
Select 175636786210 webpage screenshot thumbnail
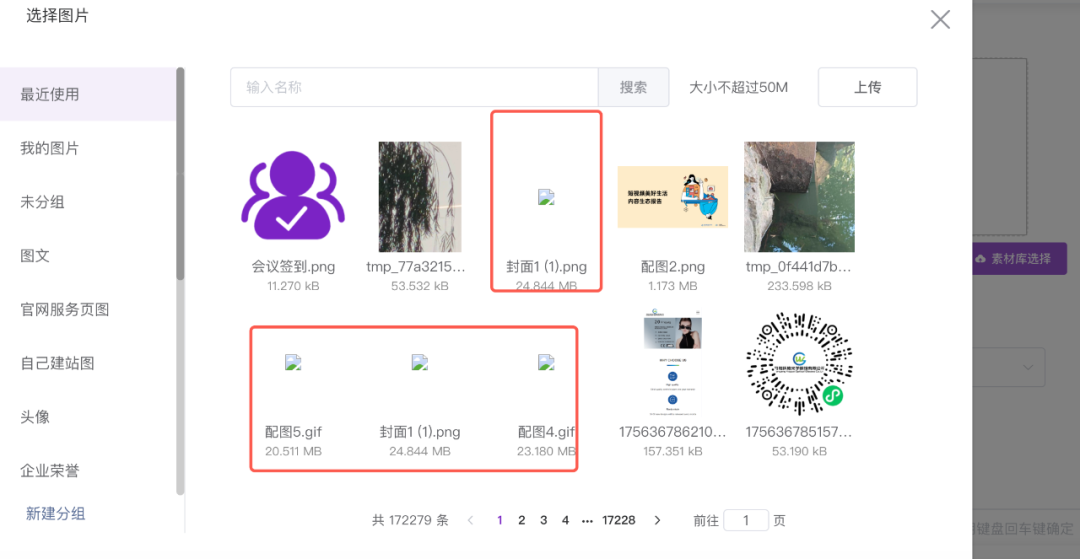pyautogui.click(x=673, y=363)
